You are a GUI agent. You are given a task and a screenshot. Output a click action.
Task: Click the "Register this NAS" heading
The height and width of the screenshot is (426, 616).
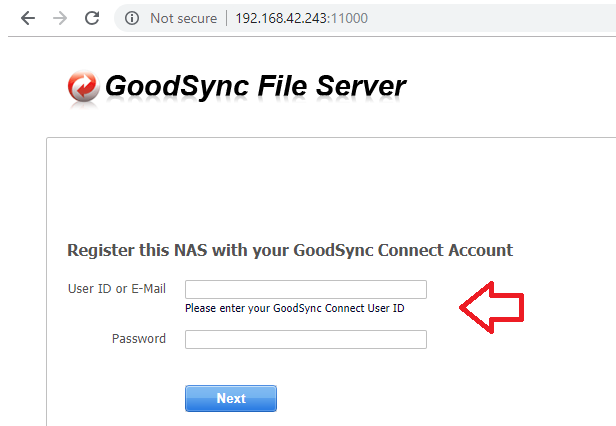point(289,250)
